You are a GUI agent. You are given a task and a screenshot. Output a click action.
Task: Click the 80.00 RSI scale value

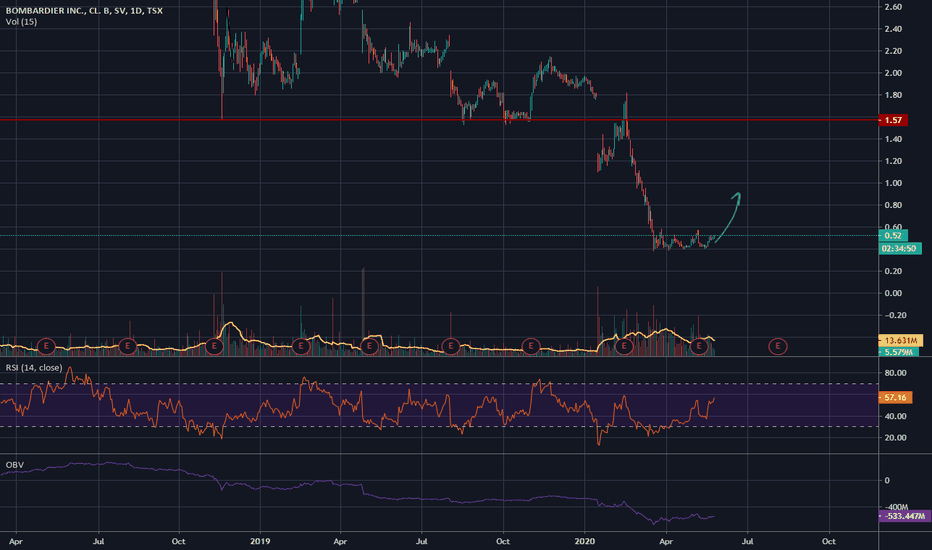click(x=895, y=373)
